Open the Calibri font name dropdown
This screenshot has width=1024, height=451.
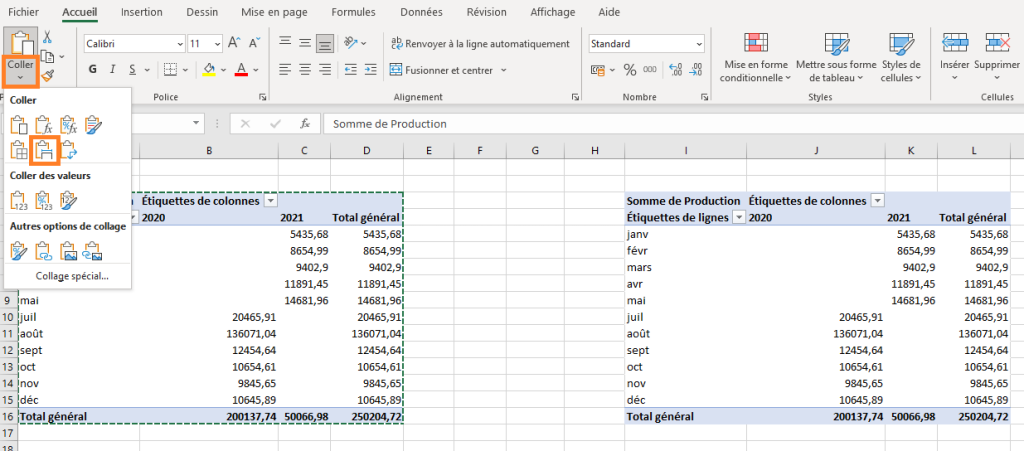[180, 44]
